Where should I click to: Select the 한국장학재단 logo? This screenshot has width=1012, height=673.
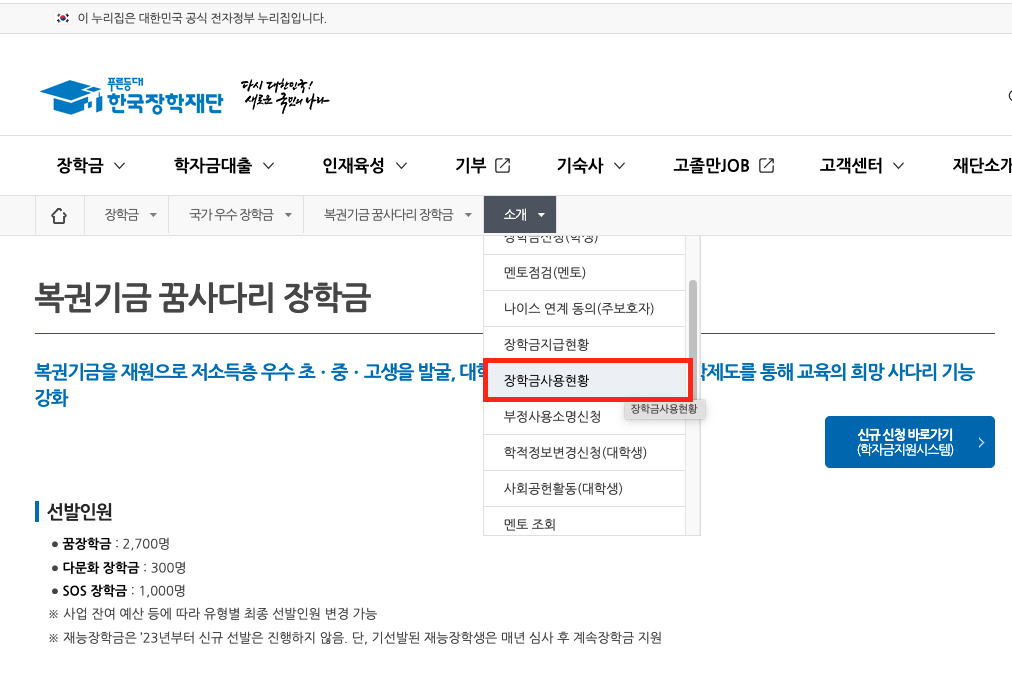click(x=135, y=95)
